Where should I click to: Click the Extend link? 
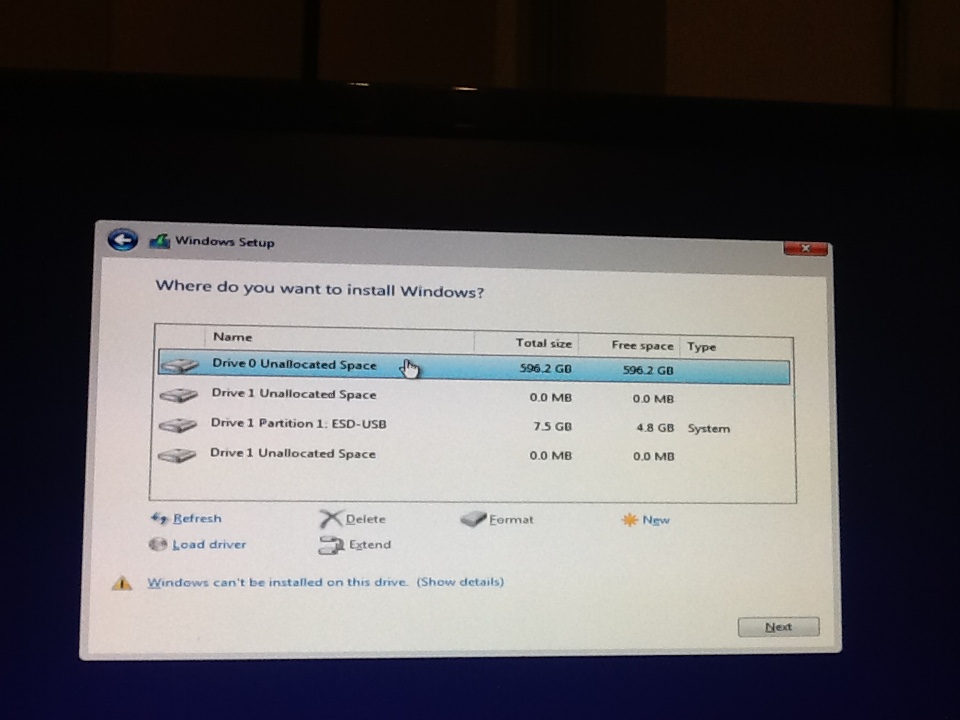pyautogui.click(x=370, y=544)
